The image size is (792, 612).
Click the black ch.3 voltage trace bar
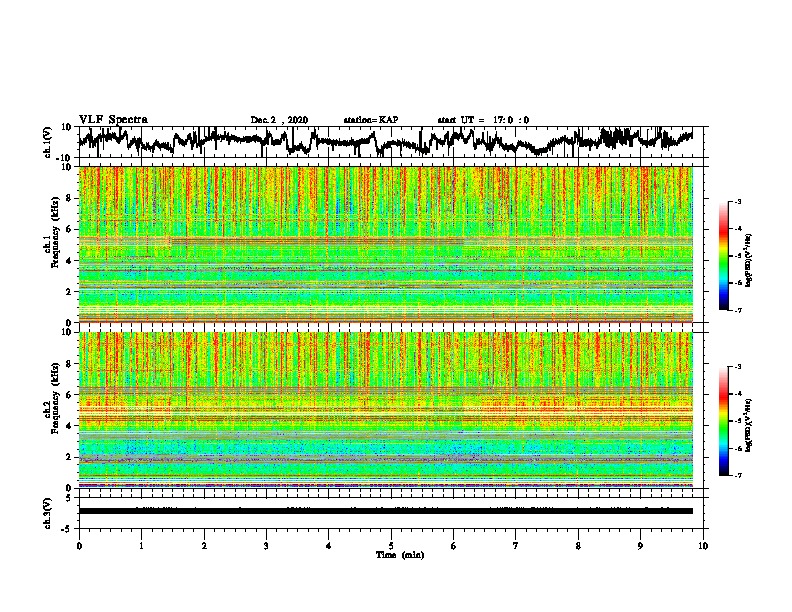386,511
